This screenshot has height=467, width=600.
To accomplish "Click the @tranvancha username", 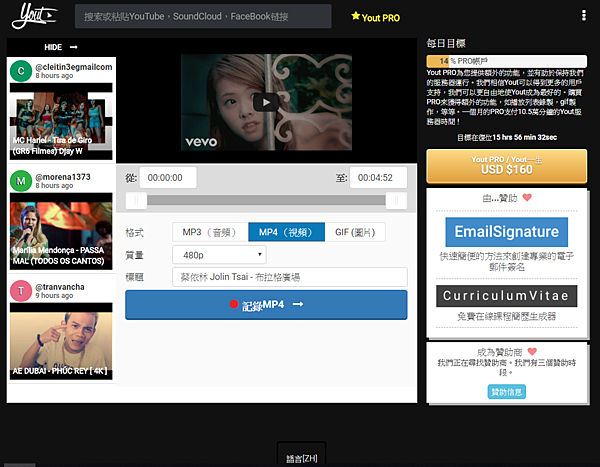I will 60,287.
